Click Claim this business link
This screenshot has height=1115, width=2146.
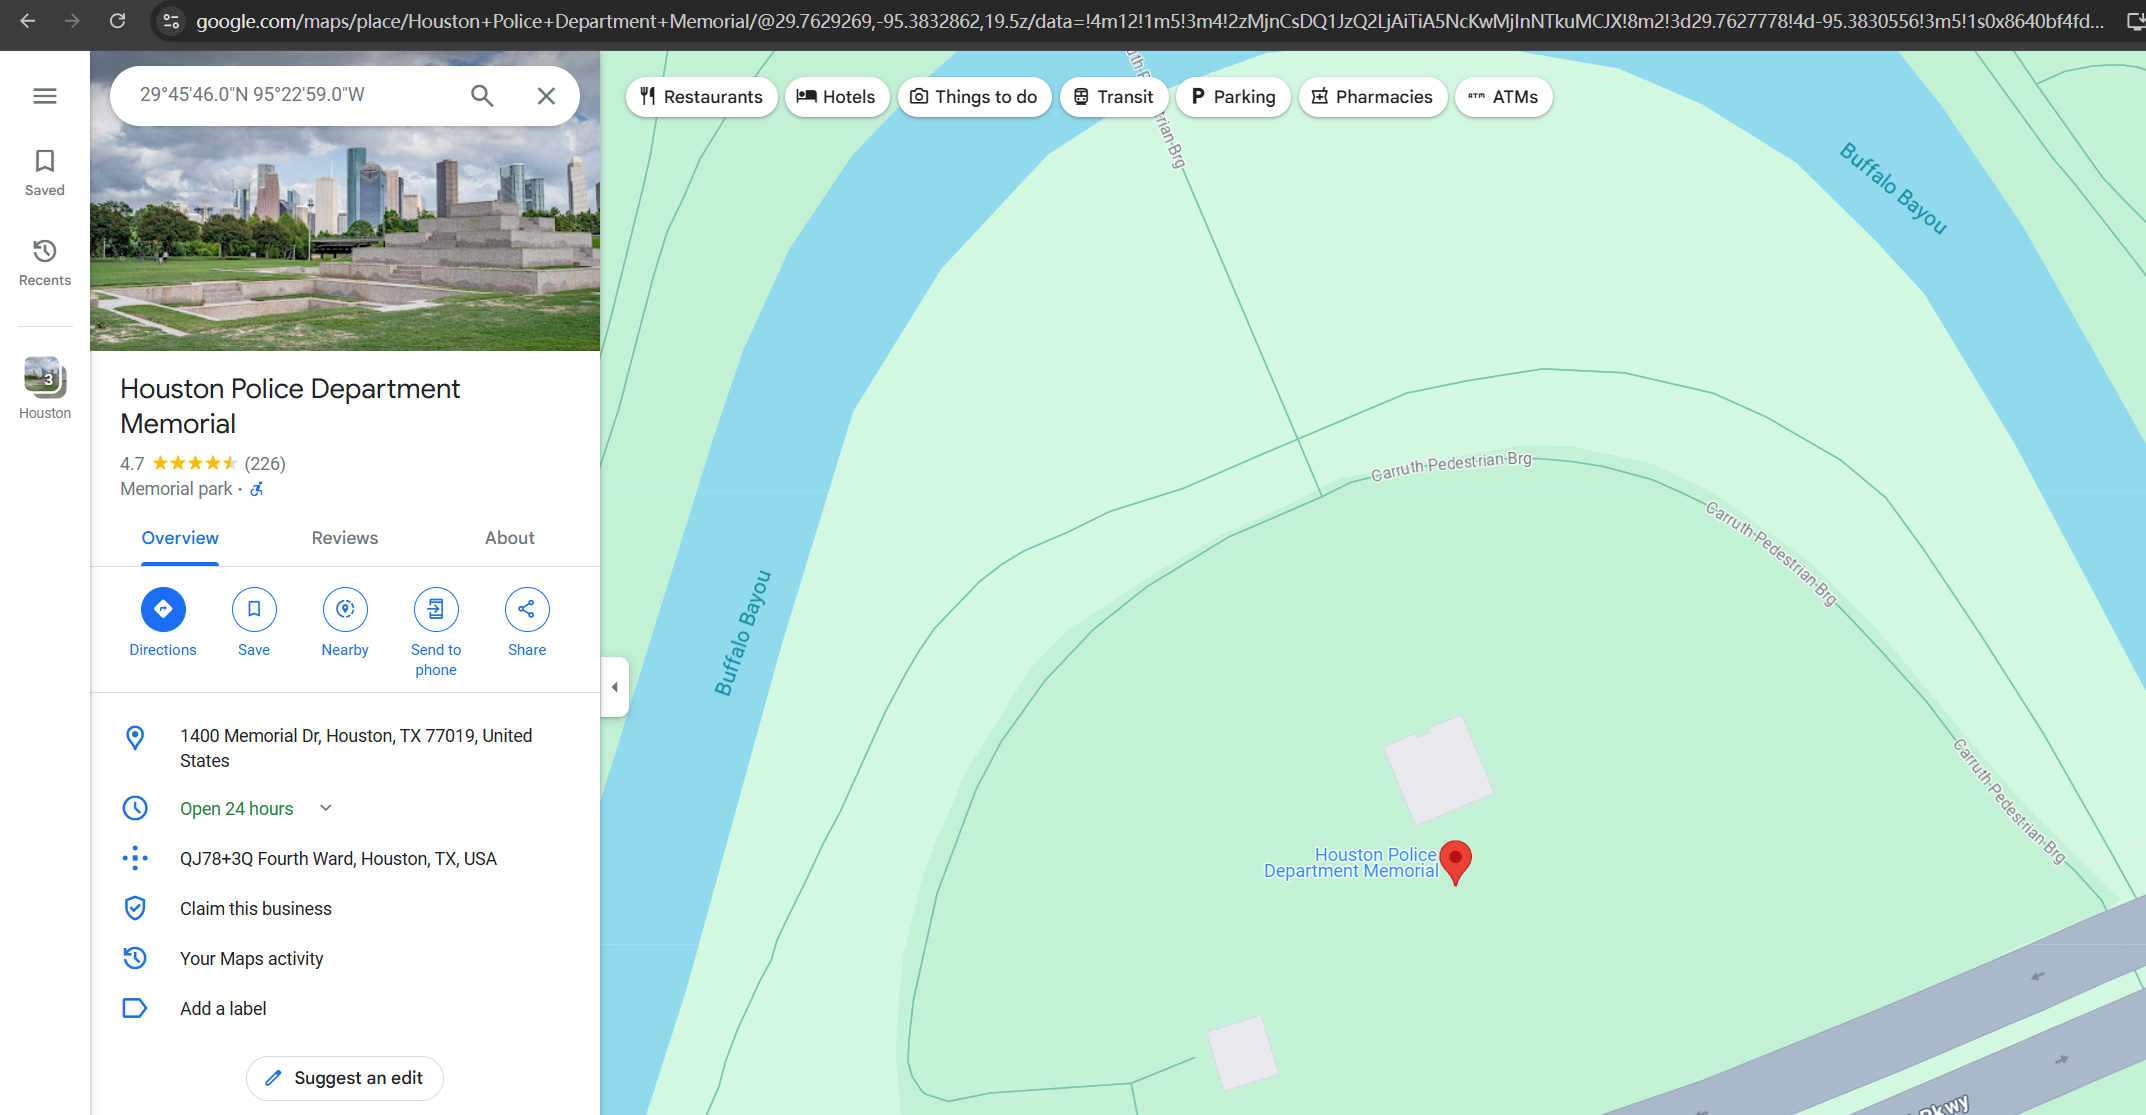256,909
